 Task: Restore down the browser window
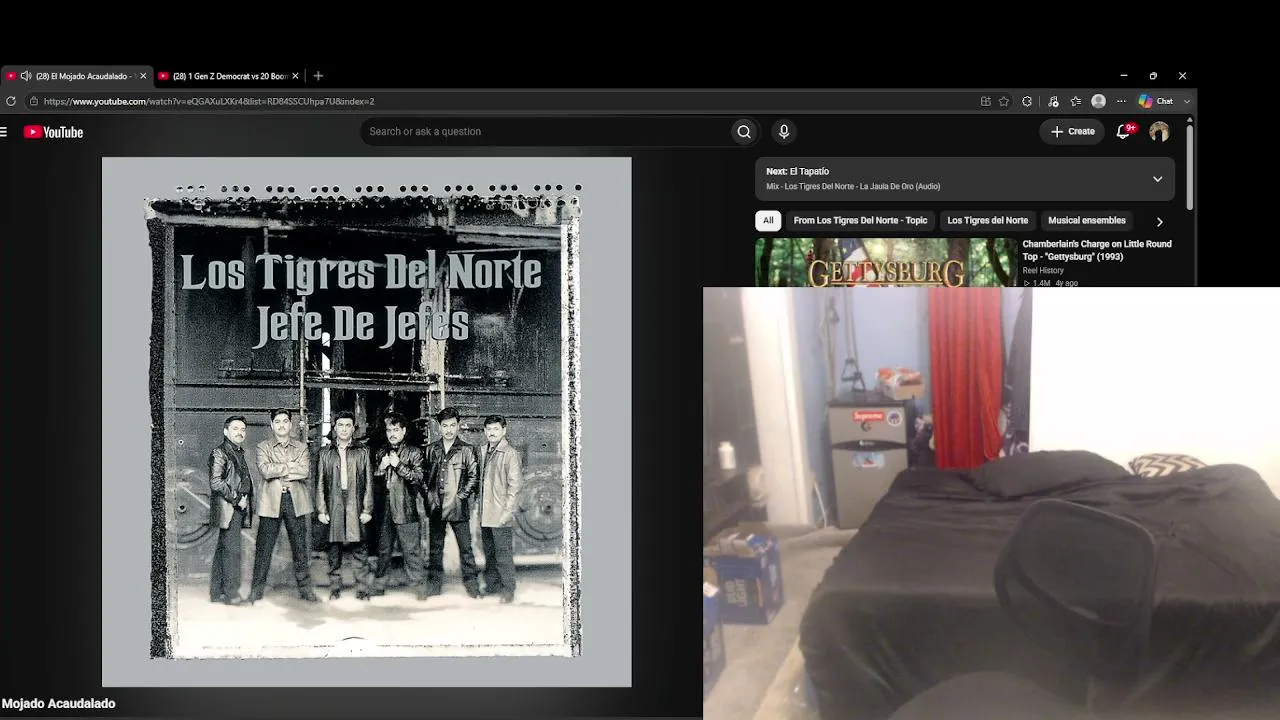(1153, 76)
